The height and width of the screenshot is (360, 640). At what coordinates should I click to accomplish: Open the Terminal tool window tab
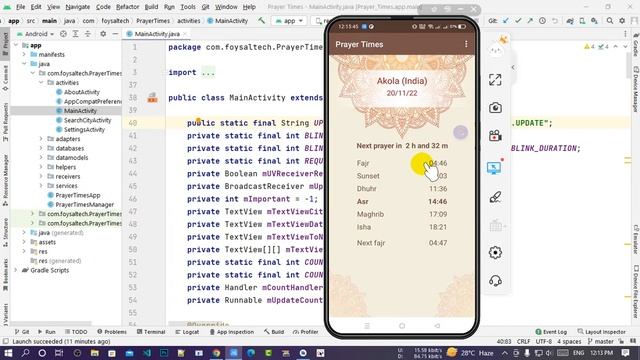click(151, 332)
